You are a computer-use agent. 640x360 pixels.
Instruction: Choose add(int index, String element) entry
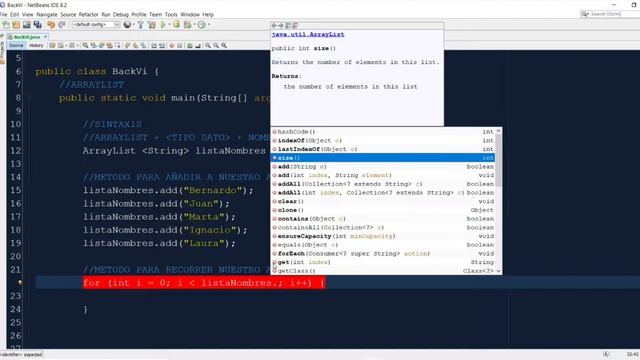tap(383, 175)
